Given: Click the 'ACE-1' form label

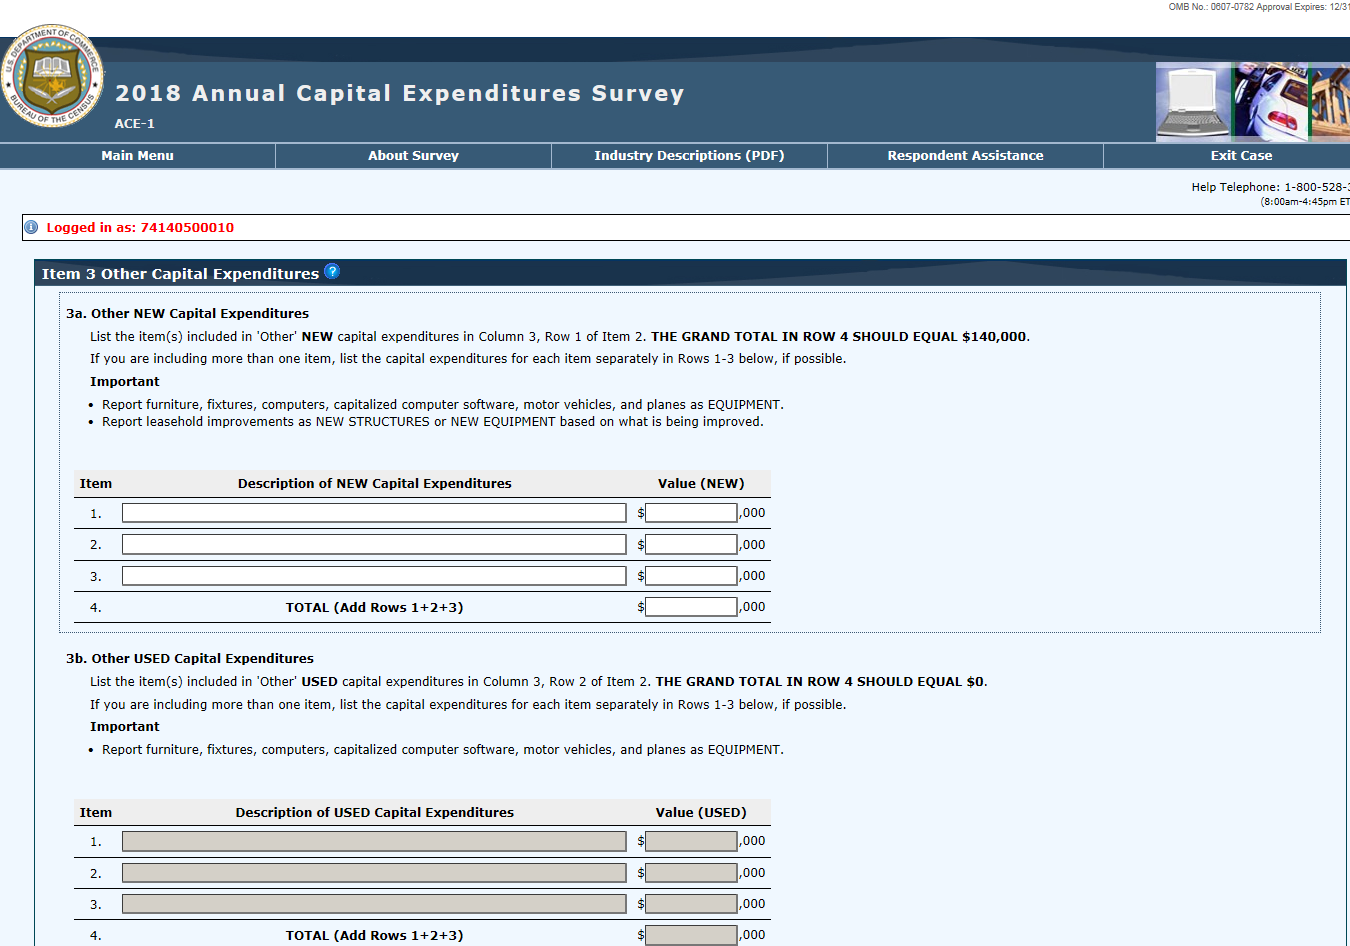Looking at the screenshot, I should 134,124.
